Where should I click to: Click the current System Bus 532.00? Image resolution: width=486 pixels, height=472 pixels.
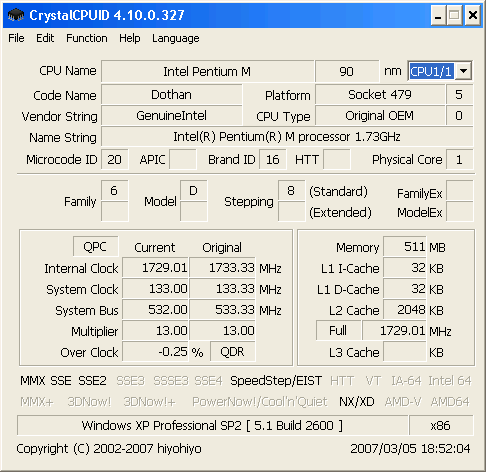pyautogui.click(x=156, y=310)
